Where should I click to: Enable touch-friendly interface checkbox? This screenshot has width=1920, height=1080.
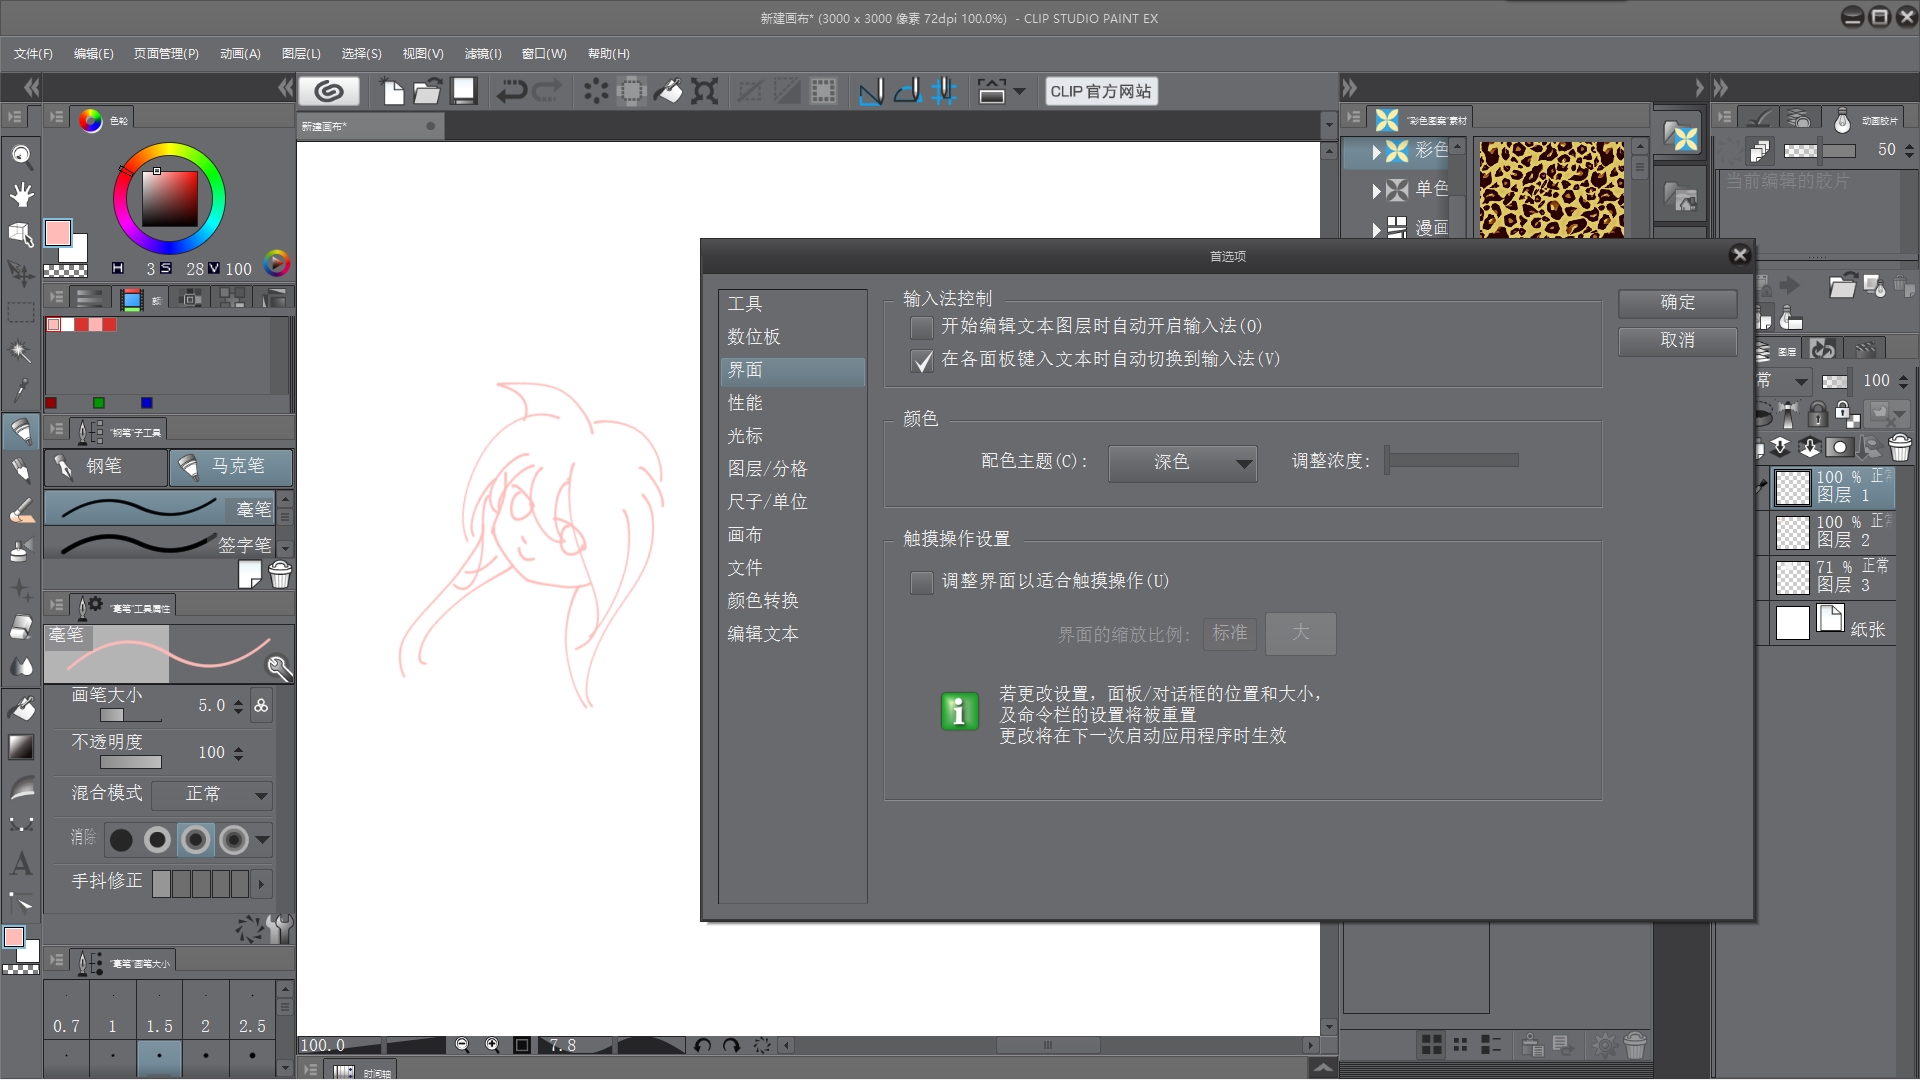click(x=921, y=582)
